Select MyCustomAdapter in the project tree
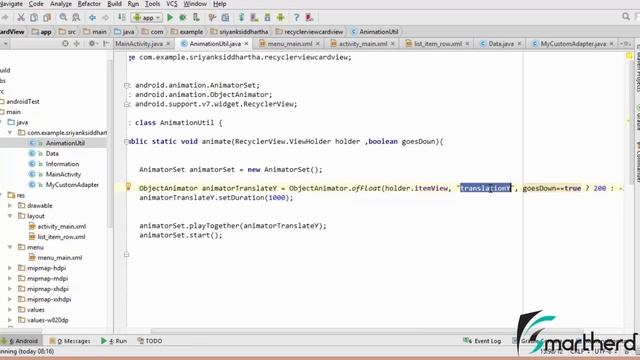 [72, 184]
